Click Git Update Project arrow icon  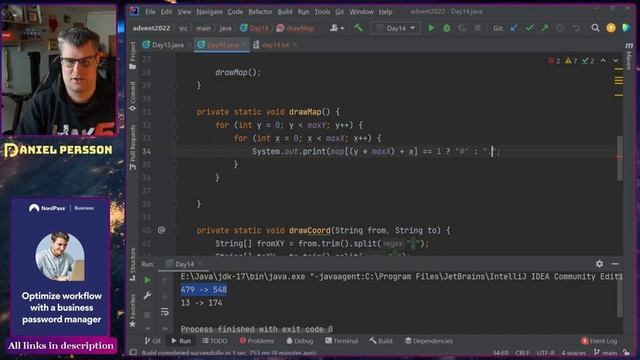pos(514,28)
